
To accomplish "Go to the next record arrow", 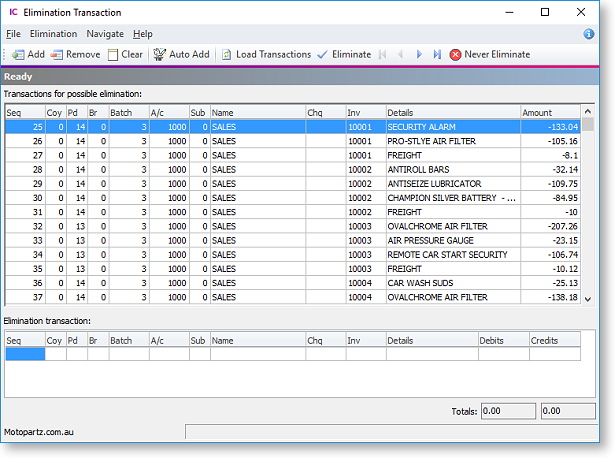I will click(419, 54).
